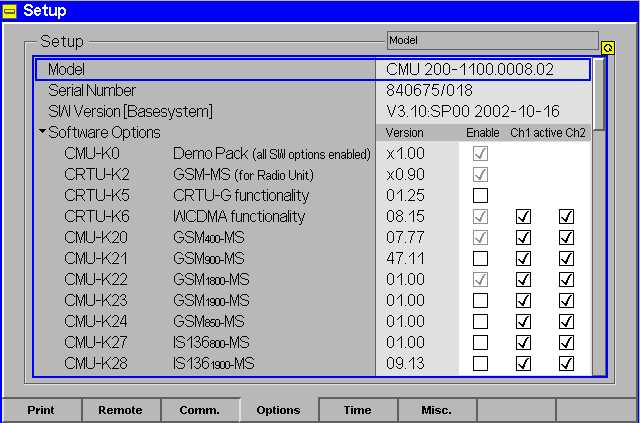Switch to the Remote tab
This screenshot has width=640, height=423.
[x=120, y=410]
